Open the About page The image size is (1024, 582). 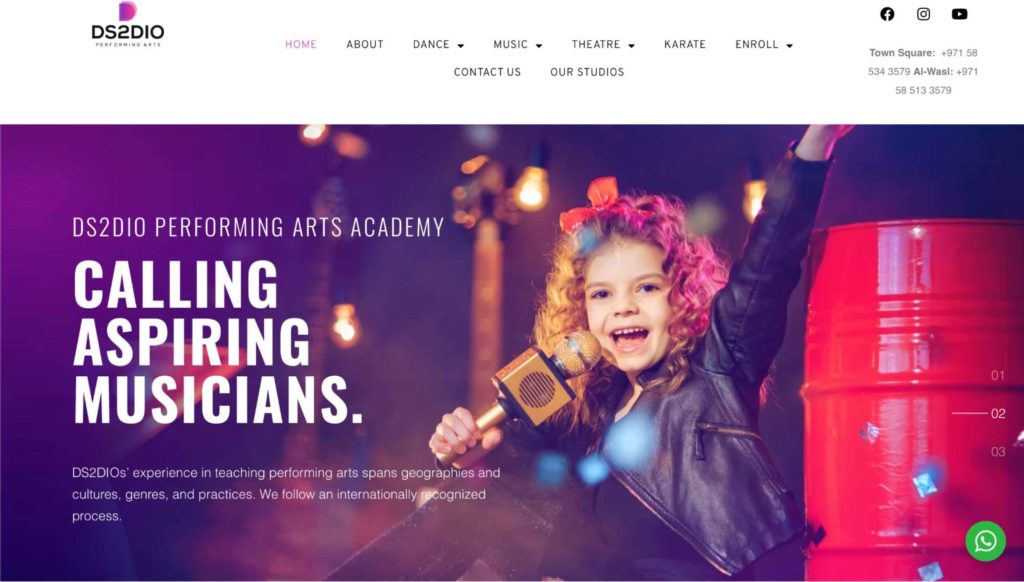pyautogui.click(x=365, y=44)
